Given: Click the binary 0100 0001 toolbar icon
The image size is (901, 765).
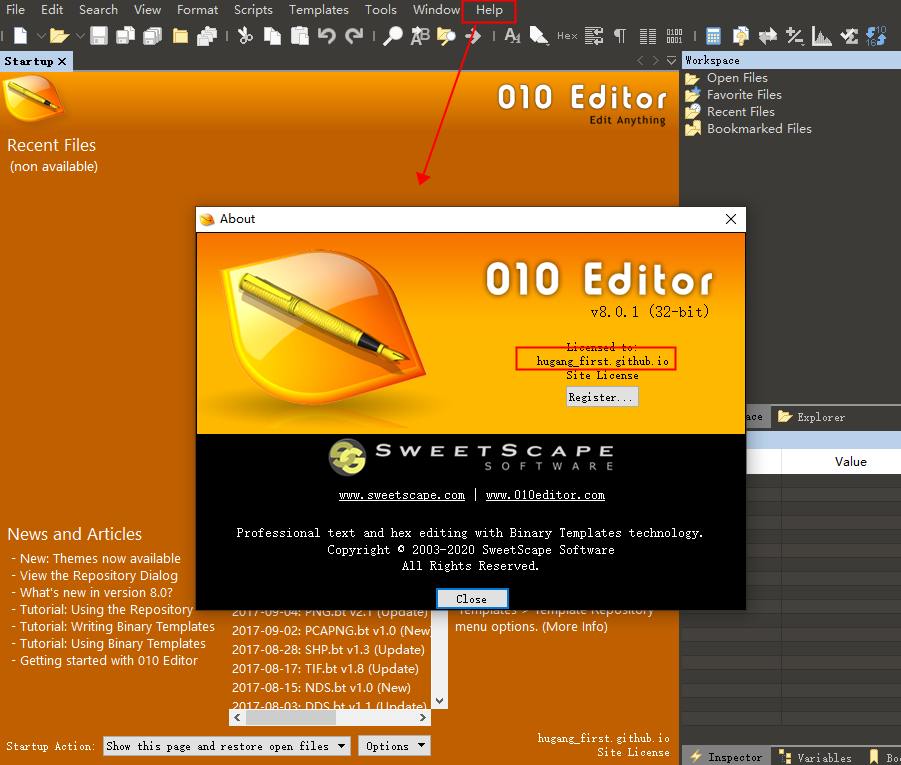Looking at the screenshot, I should click(675, 36).
